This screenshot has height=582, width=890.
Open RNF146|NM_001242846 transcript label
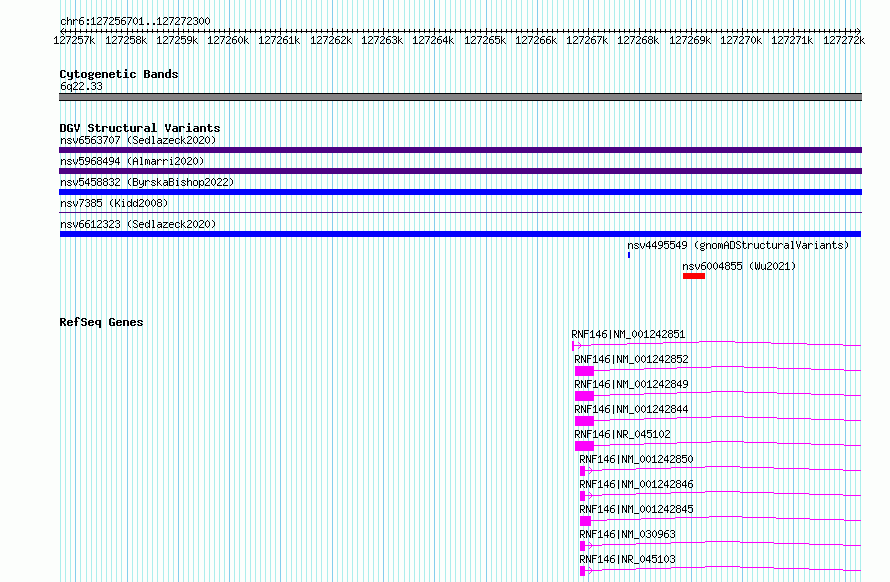636,484
